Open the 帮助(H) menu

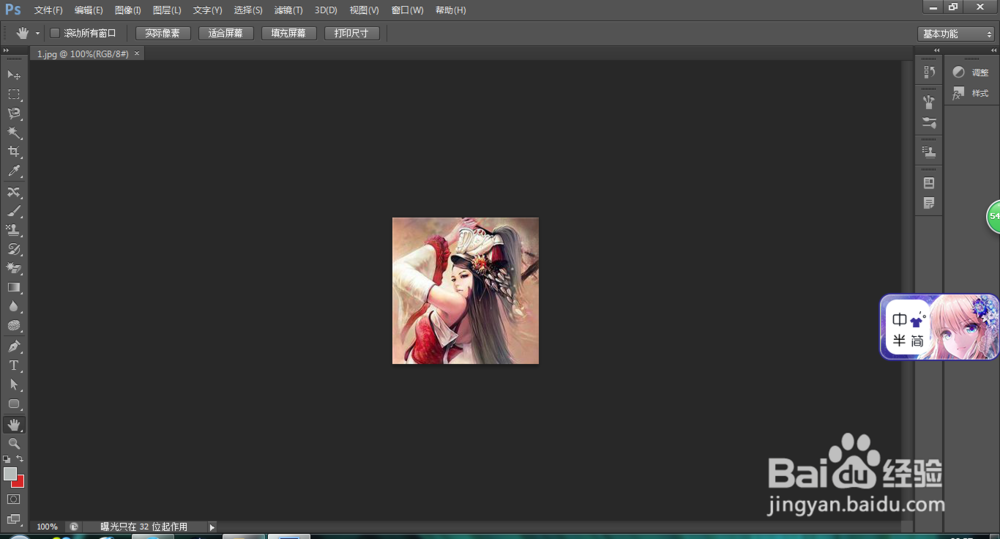tap(450, 10)
